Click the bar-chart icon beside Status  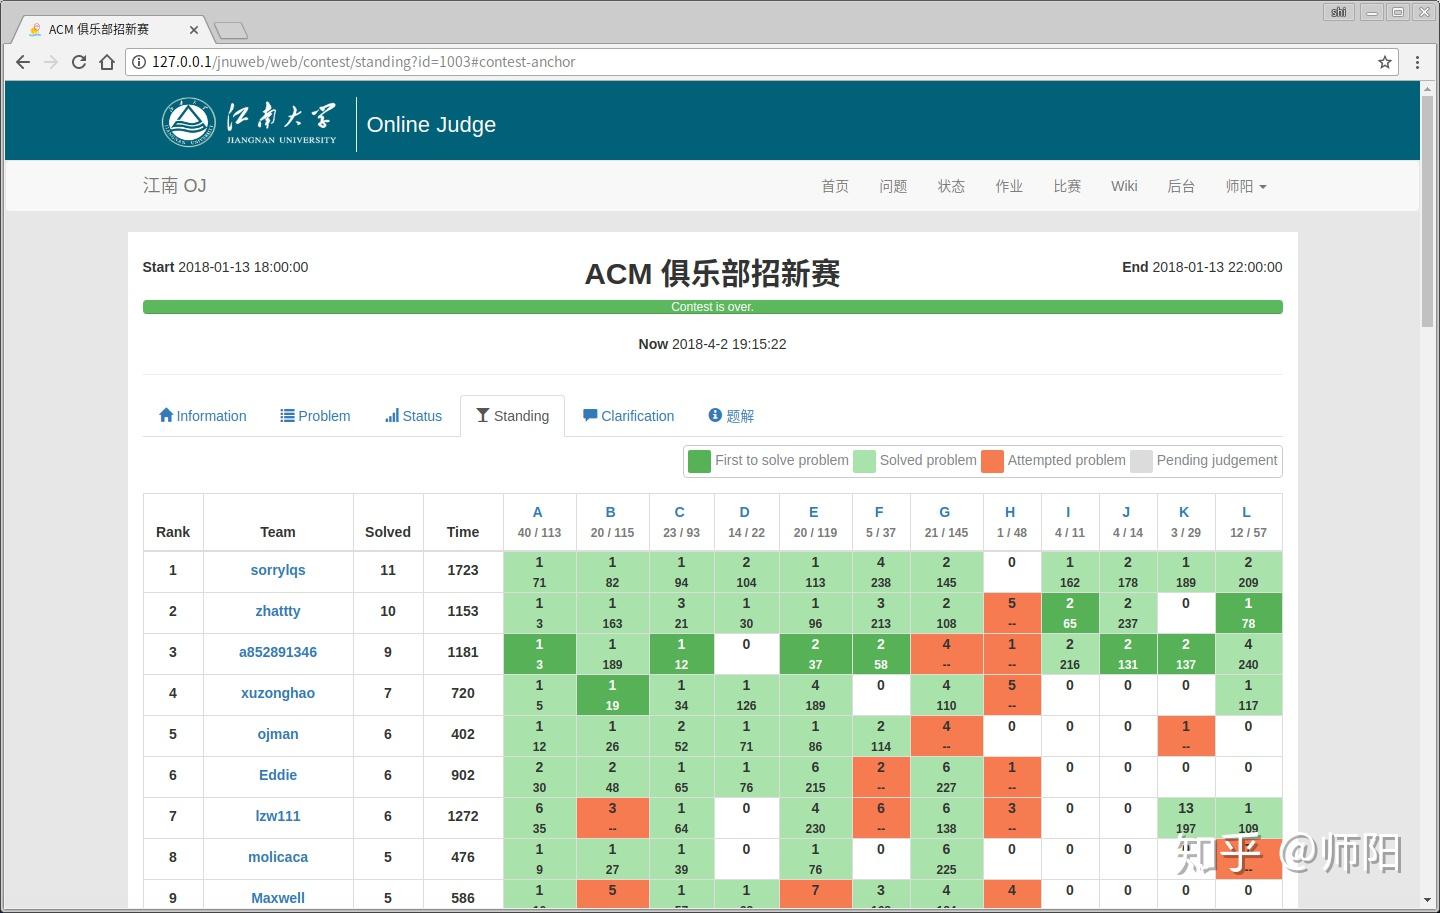point(390,415)
